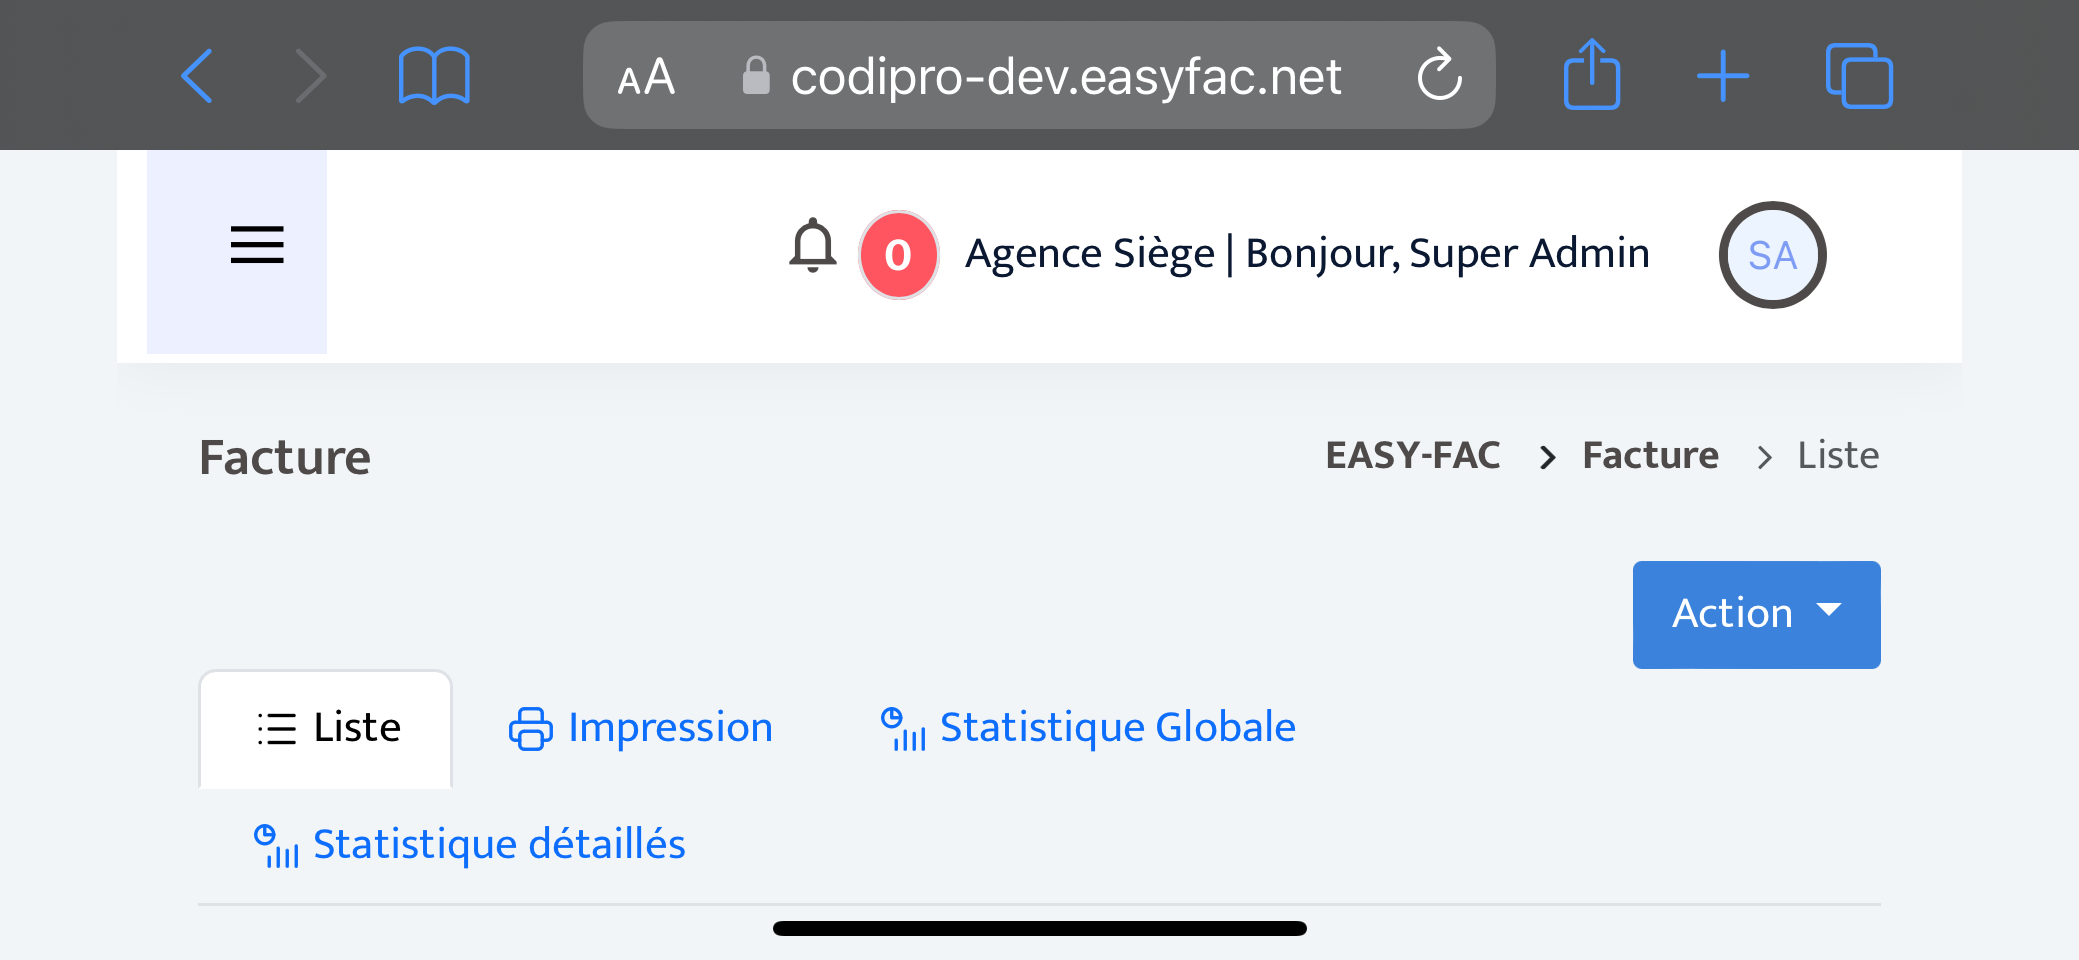
Task: Click the red notification count badge
Action: click(898, 255)
